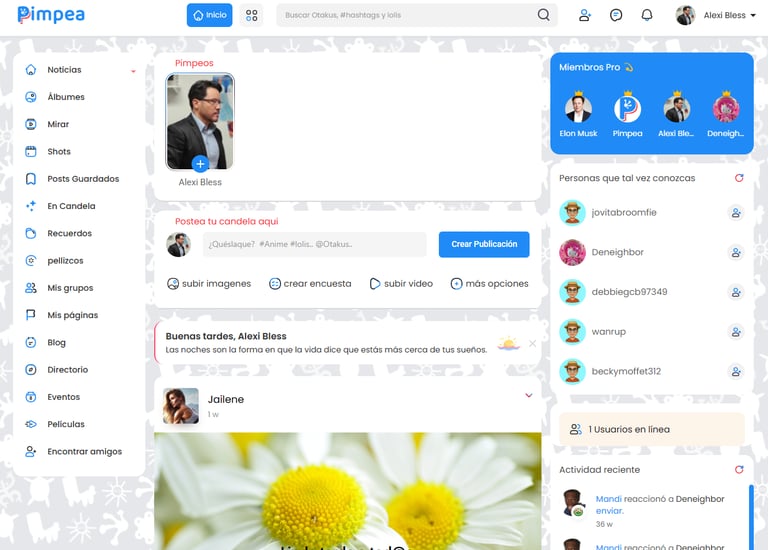Follow Deneighbor with add icon

[x=736, y=253]
